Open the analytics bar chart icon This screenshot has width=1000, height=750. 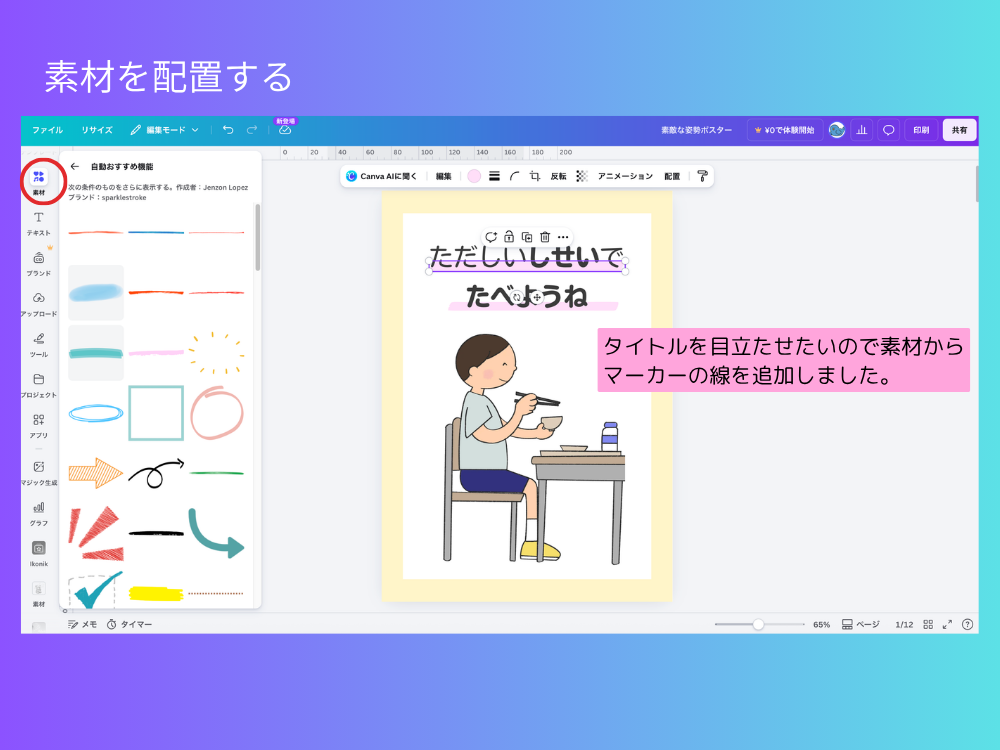(862, 130)
